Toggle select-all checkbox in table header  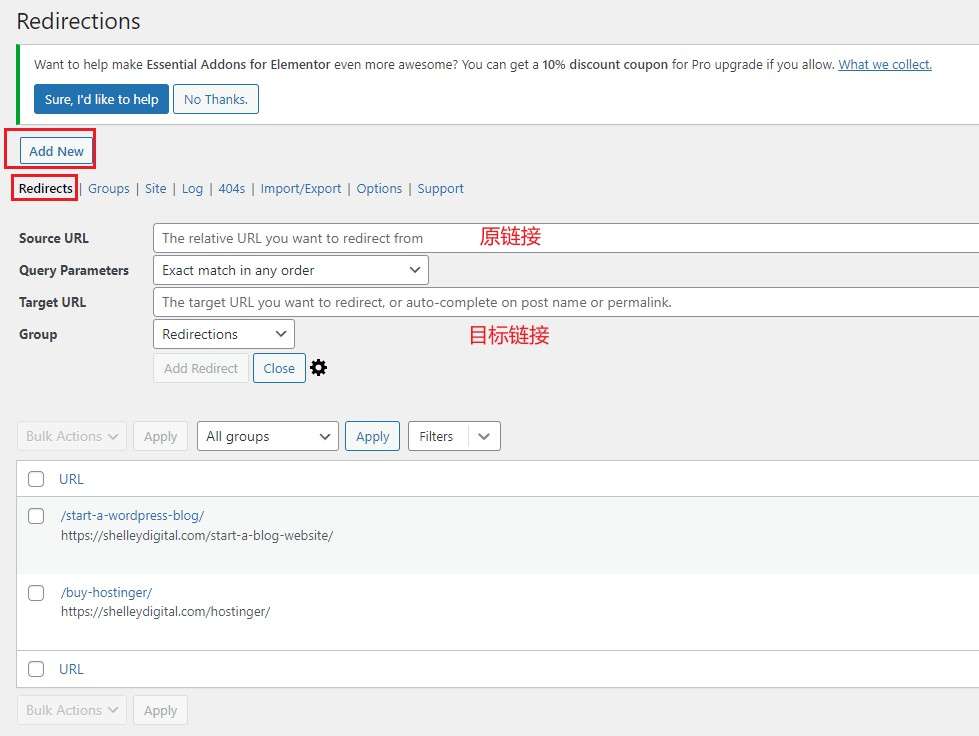coord(36,479)
